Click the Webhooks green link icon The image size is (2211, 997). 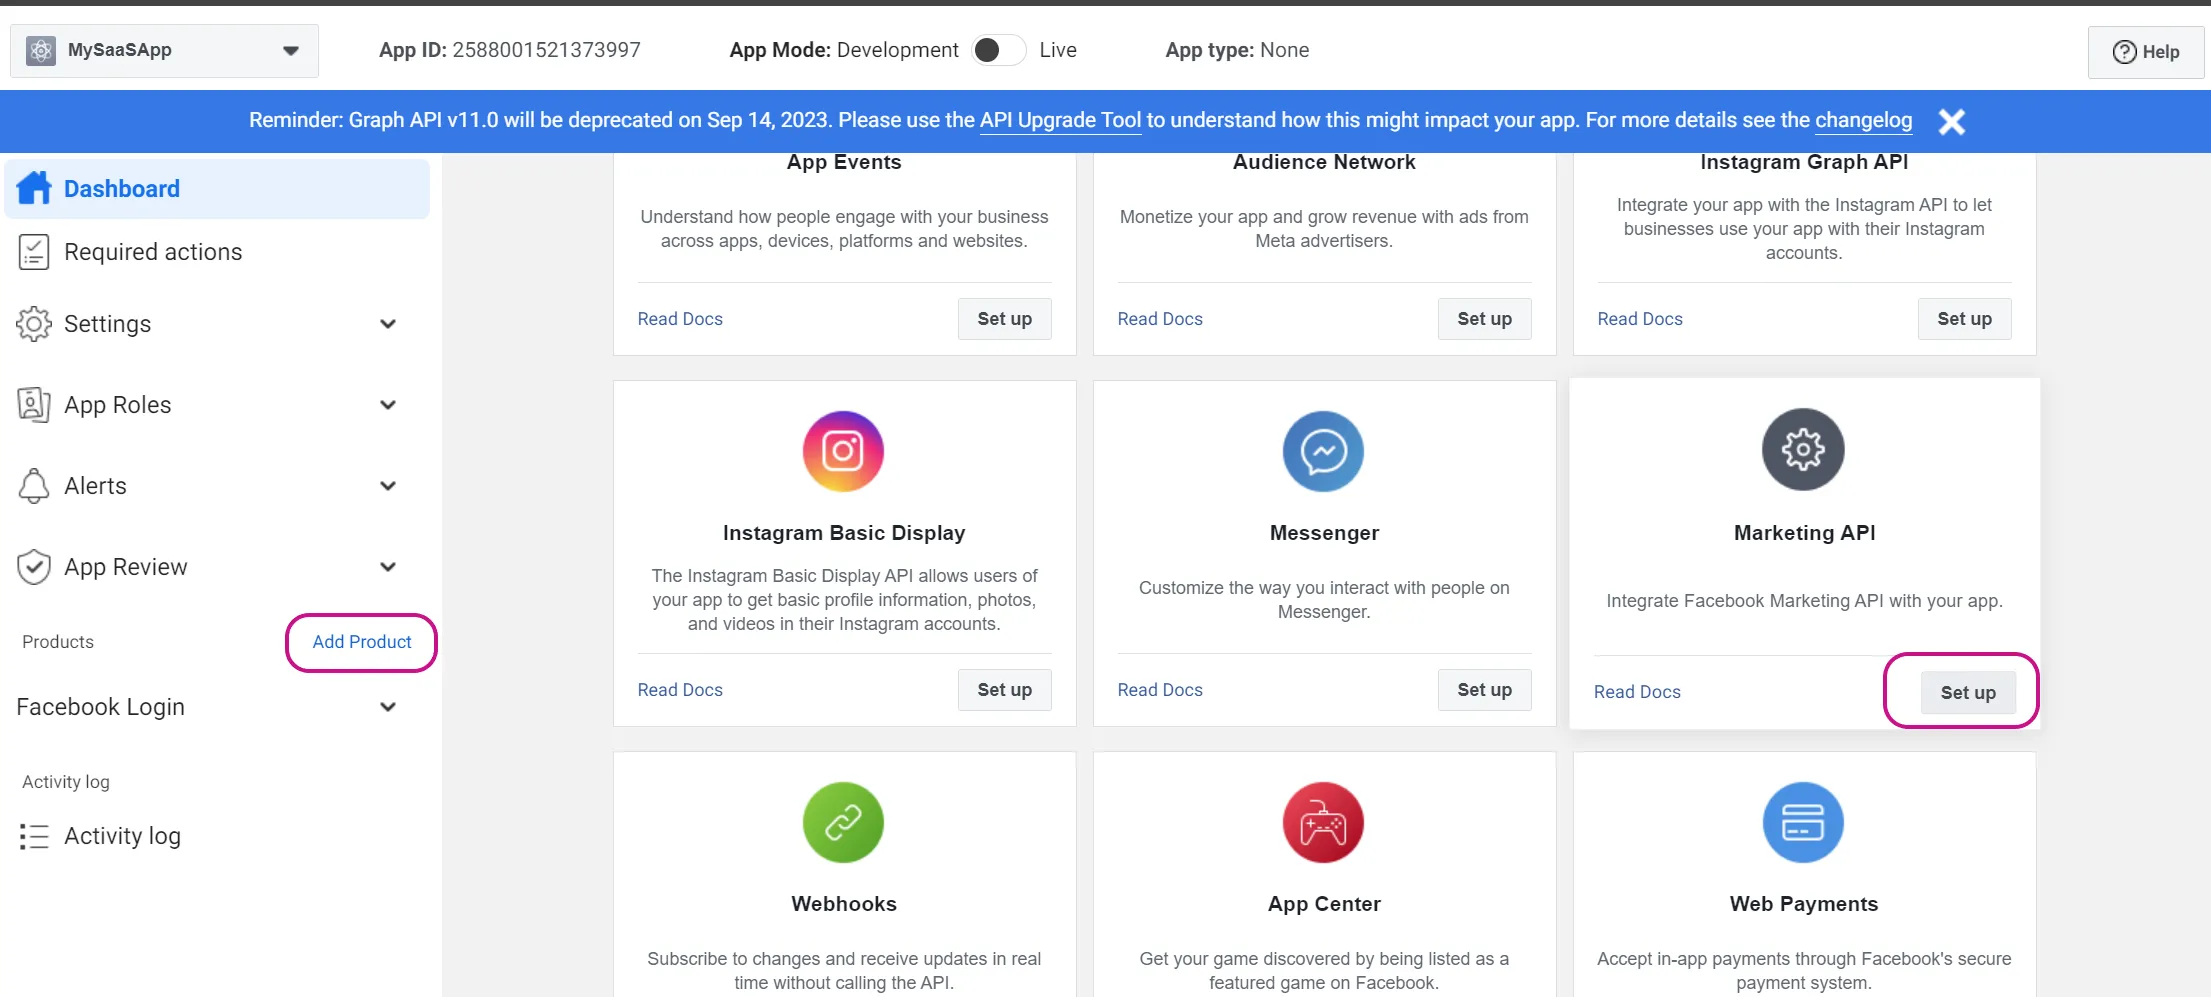[843, 822]
